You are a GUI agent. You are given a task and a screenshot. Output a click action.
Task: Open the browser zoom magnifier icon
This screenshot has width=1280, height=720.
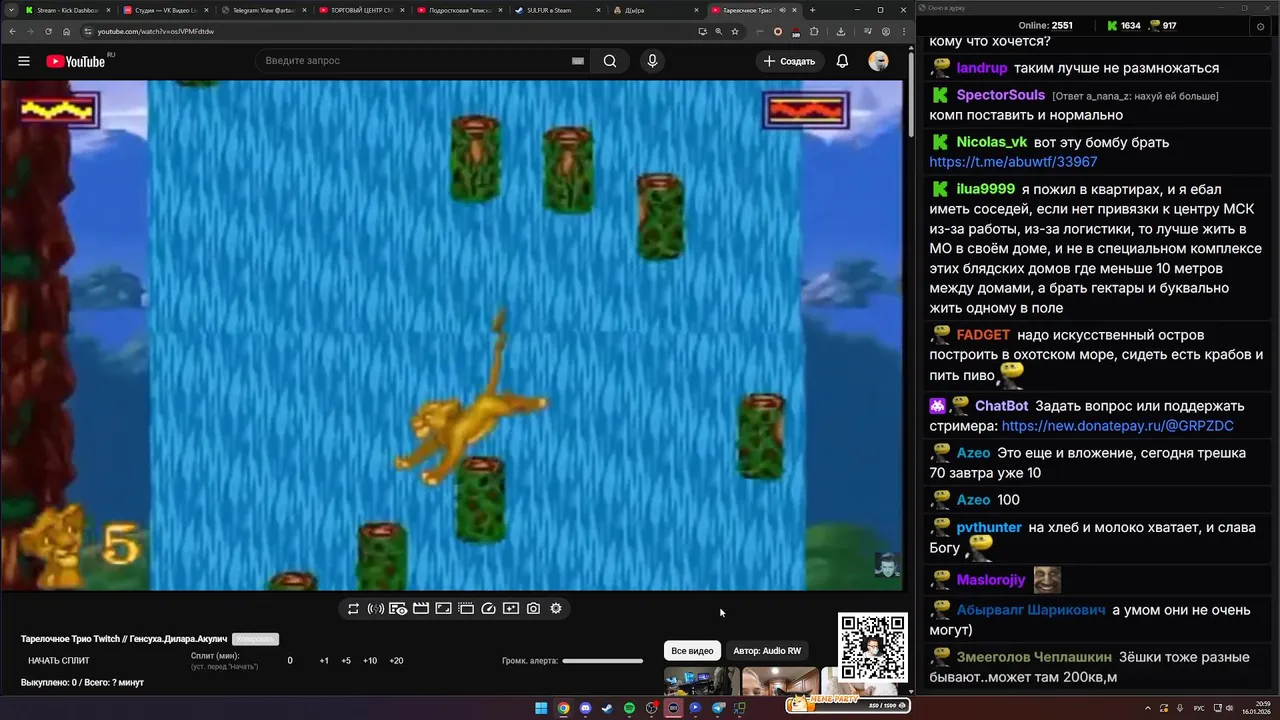click(718, 31)
